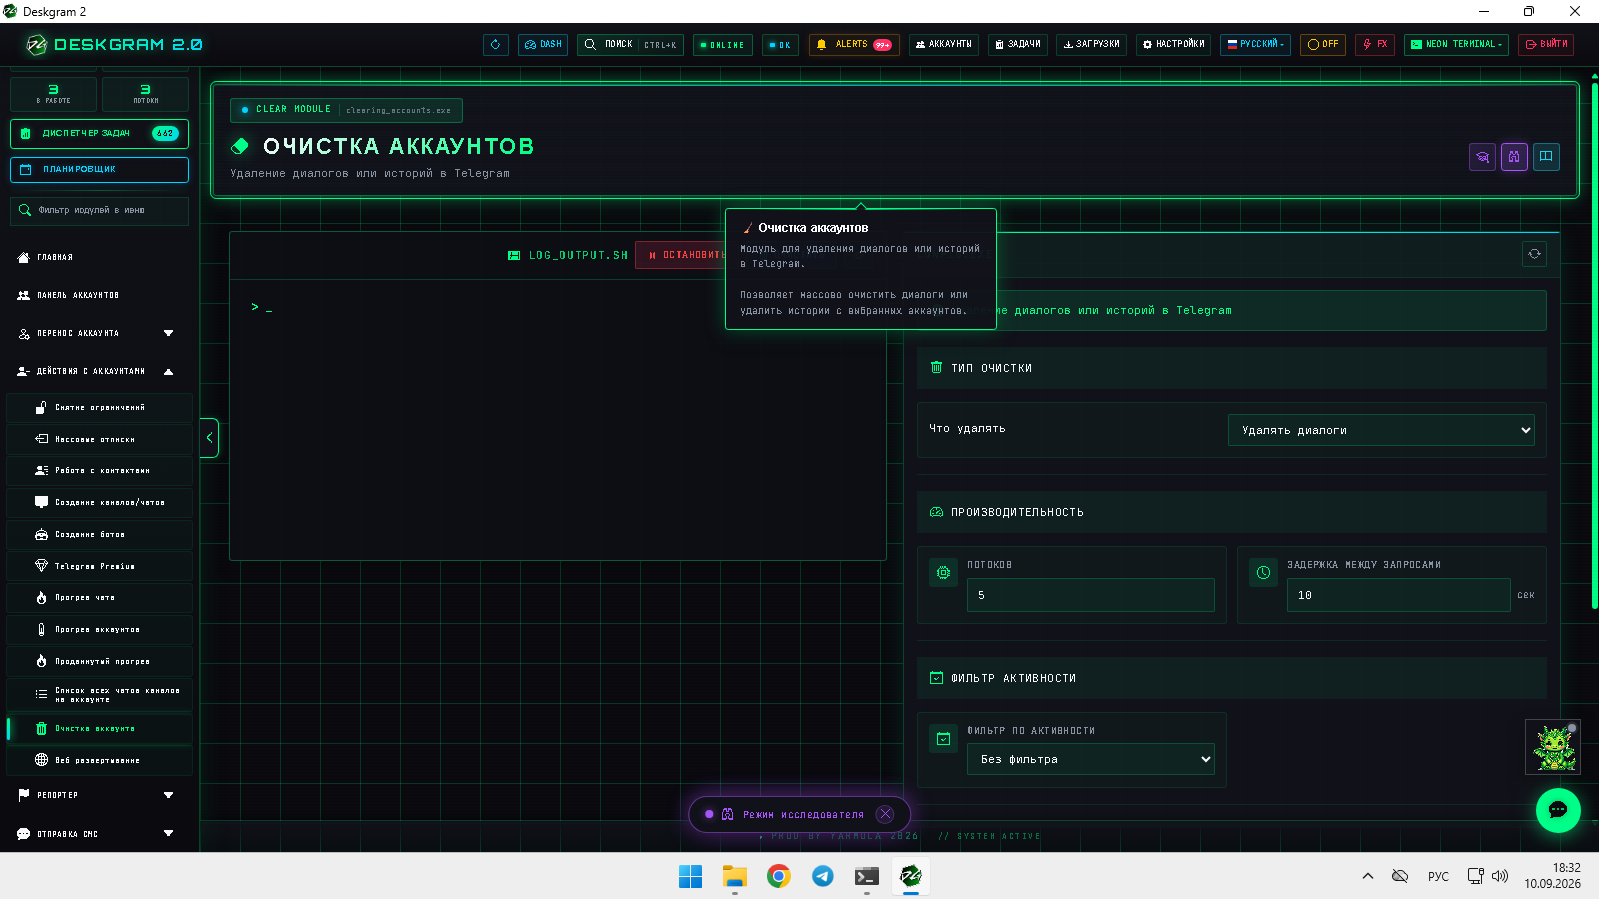Open the Без фильтра activity filter dropdown
The width and height of the screenshot is (1599, 899).
pos(1090,759)
